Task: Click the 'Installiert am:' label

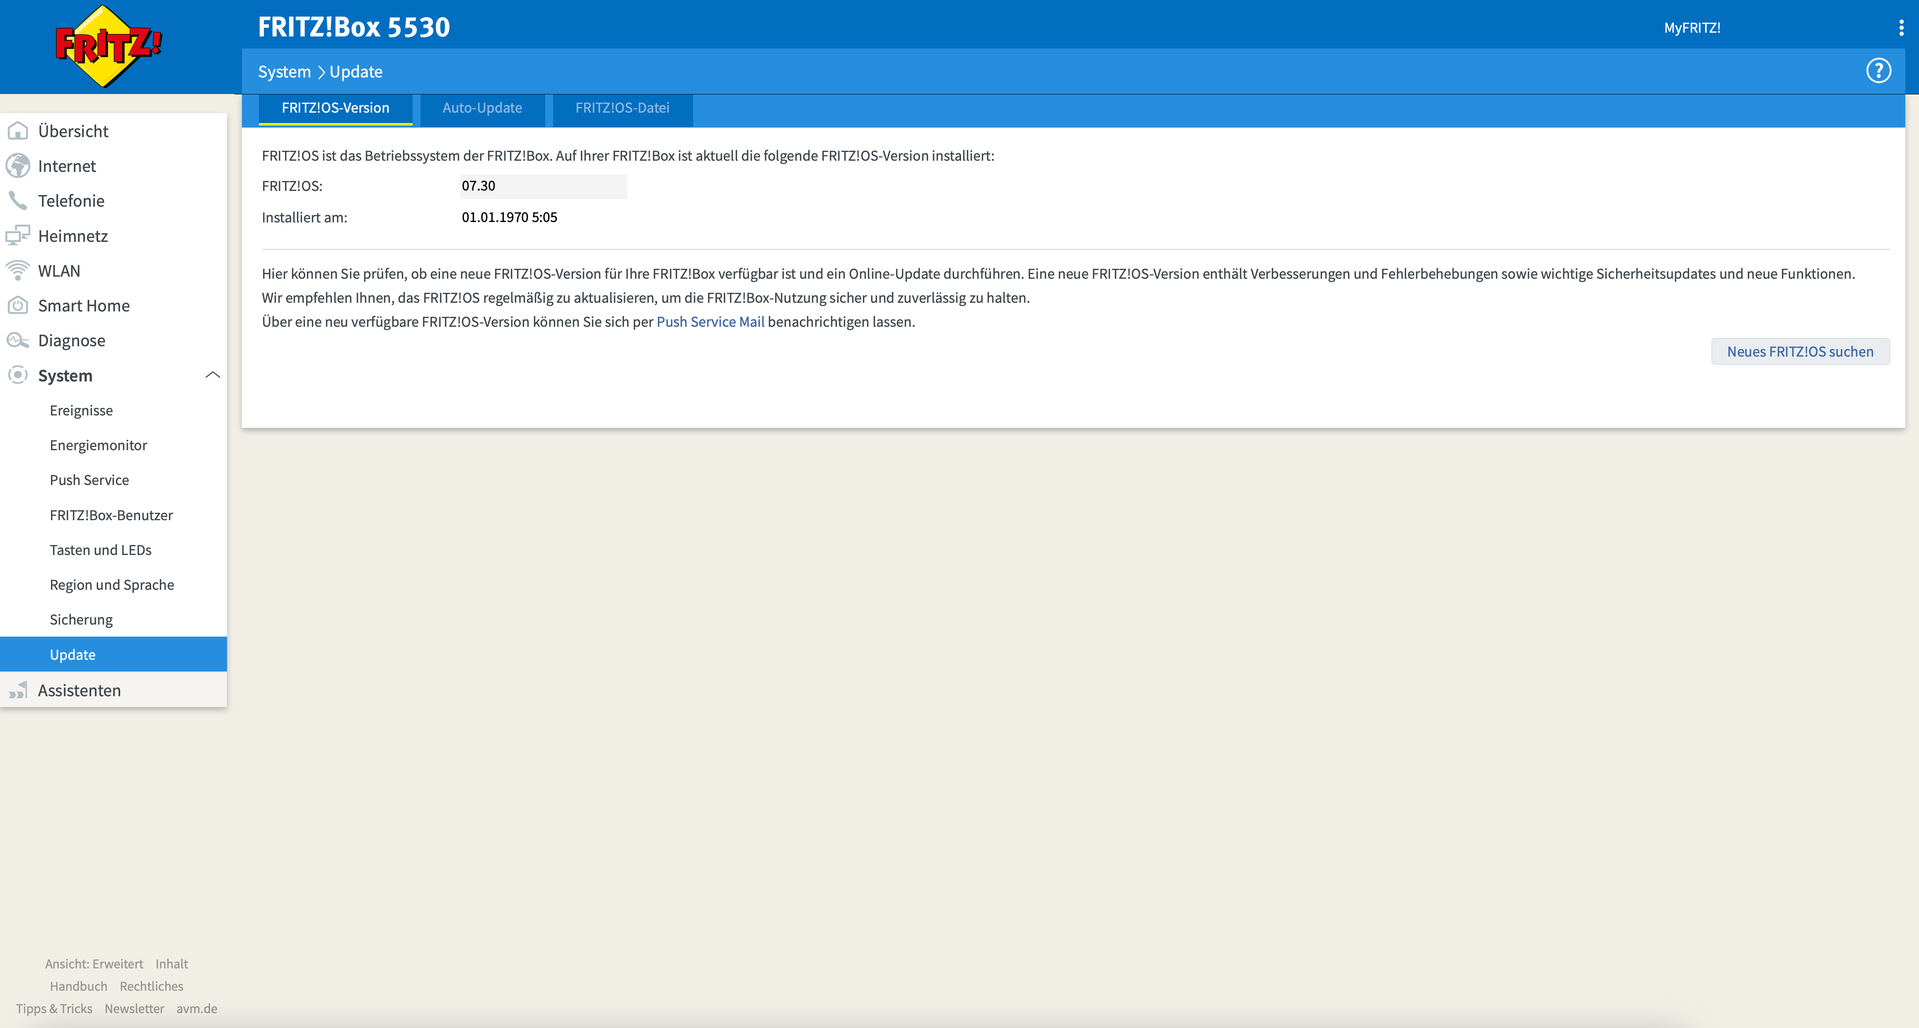Action: pyautogui.click(x=305, y=217)
